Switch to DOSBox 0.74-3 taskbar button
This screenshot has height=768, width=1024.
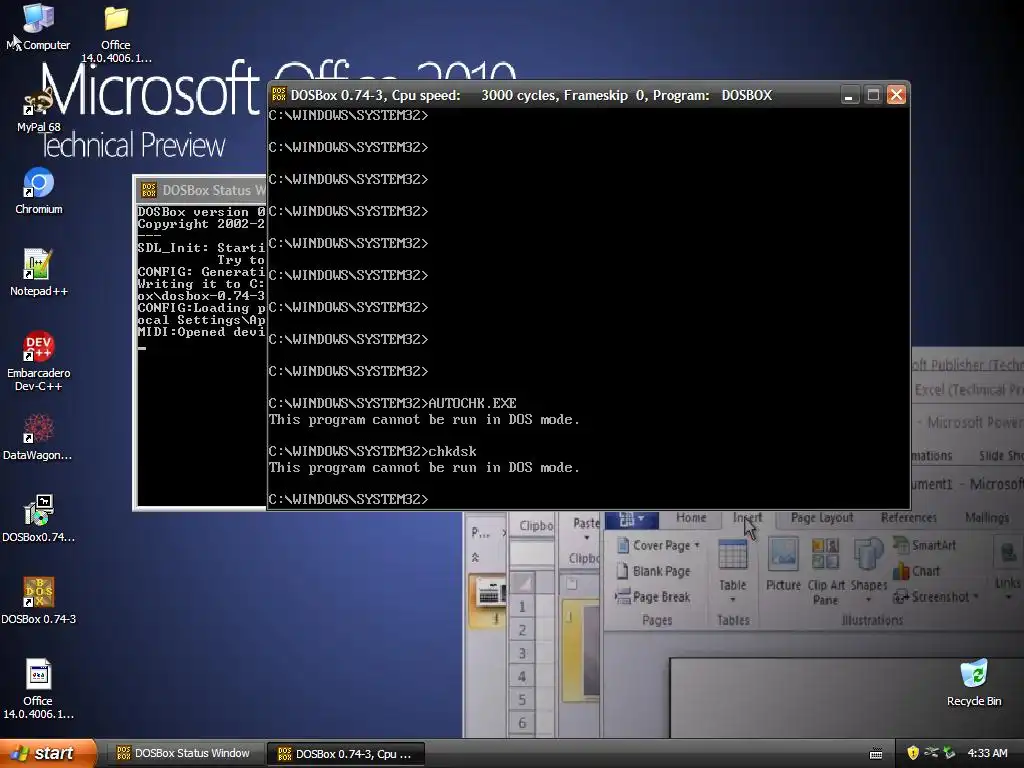tap(345, 754)
